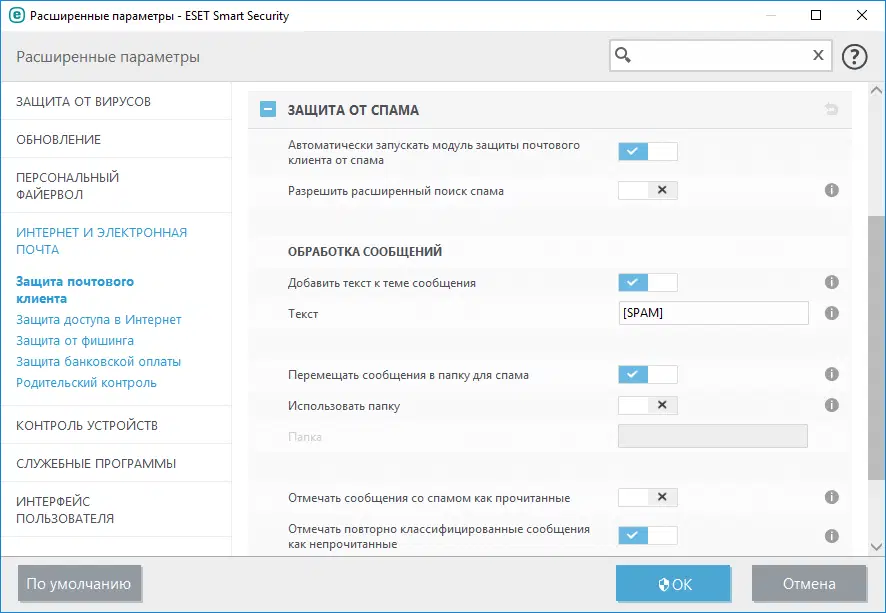
Task: Confirm settings with the OK button
Action: 673,583
